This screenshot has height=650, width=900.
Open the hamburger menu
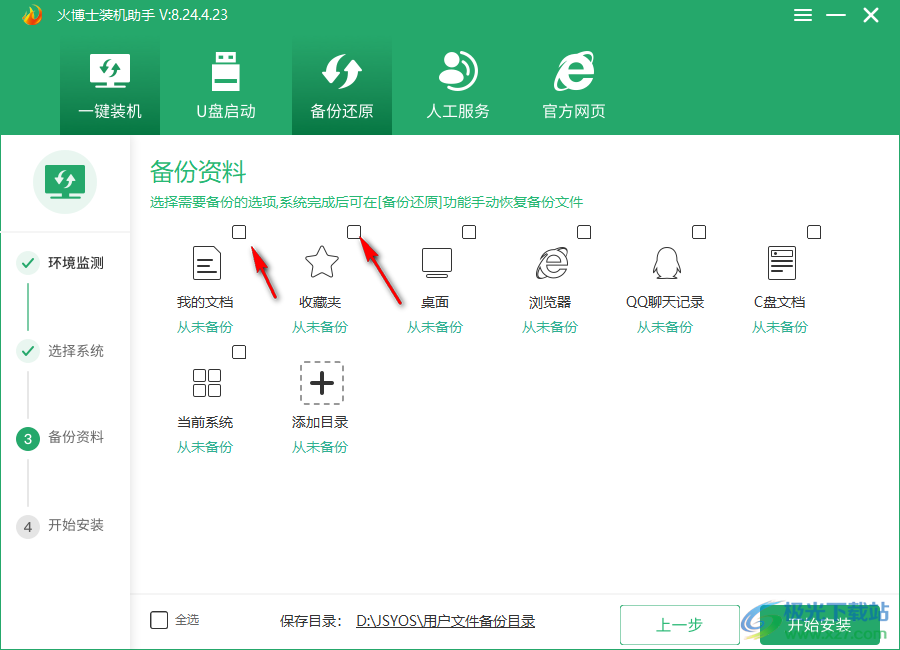click(x=802, y=15)
